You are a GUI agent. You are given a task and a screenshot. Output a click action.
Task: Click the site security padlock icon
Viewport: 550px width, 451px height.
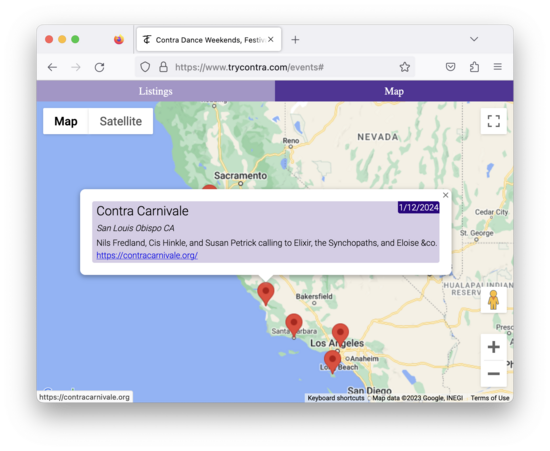coord(163,67)
